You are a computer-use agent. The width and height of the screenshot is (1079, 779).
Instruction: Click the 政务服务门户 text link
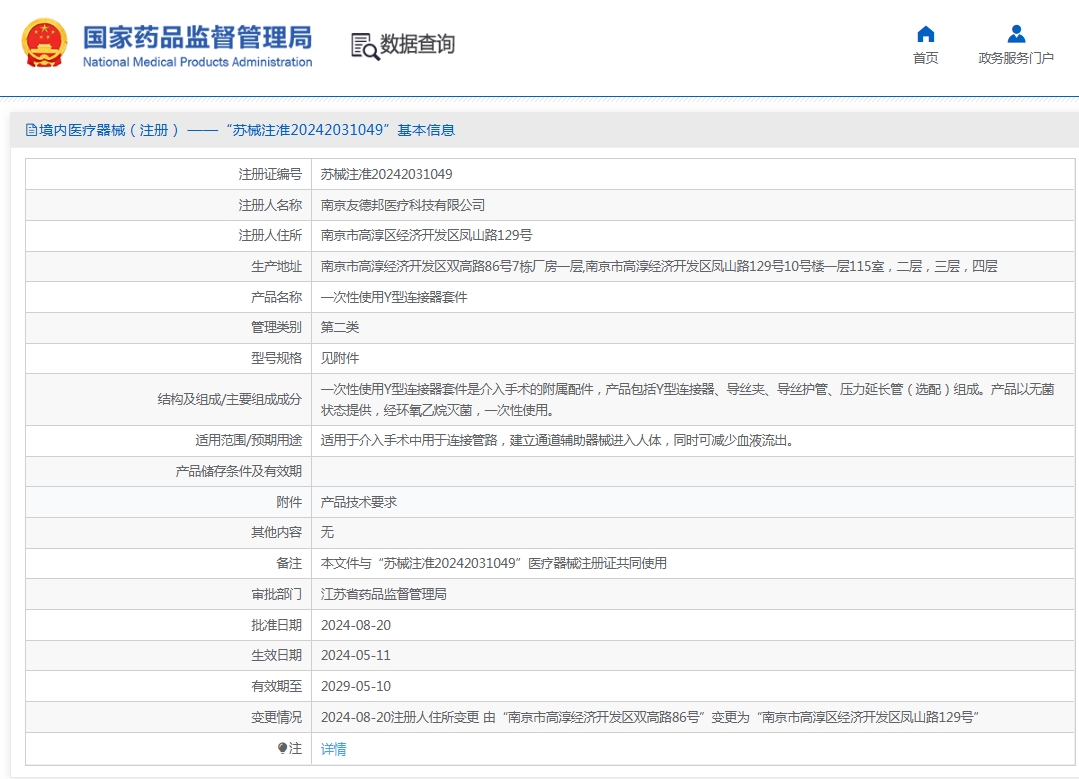[x=1016, y=58]
